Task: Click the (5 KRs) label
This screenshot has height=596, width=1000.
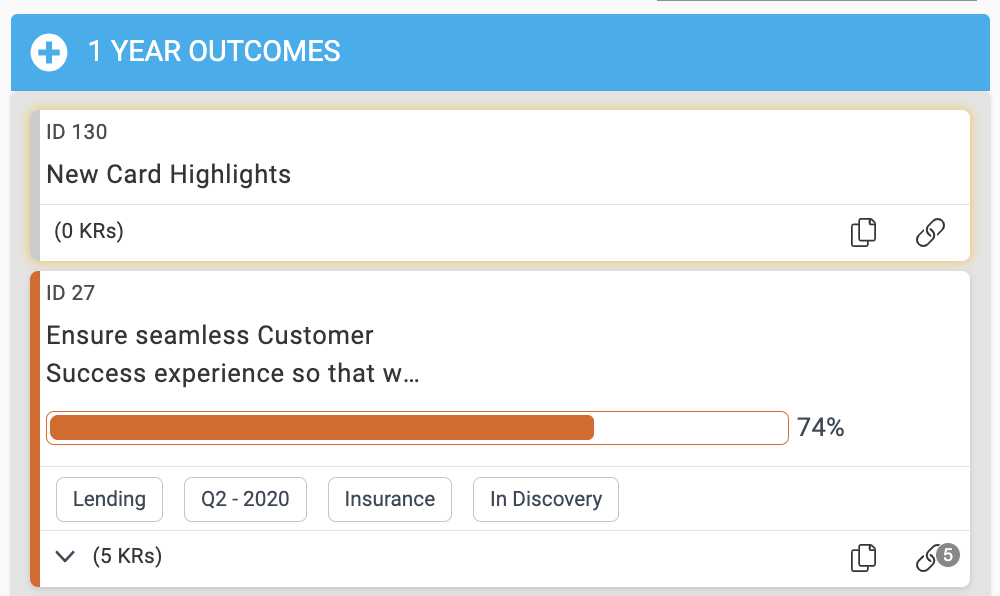Action: (x=127, y=556)
